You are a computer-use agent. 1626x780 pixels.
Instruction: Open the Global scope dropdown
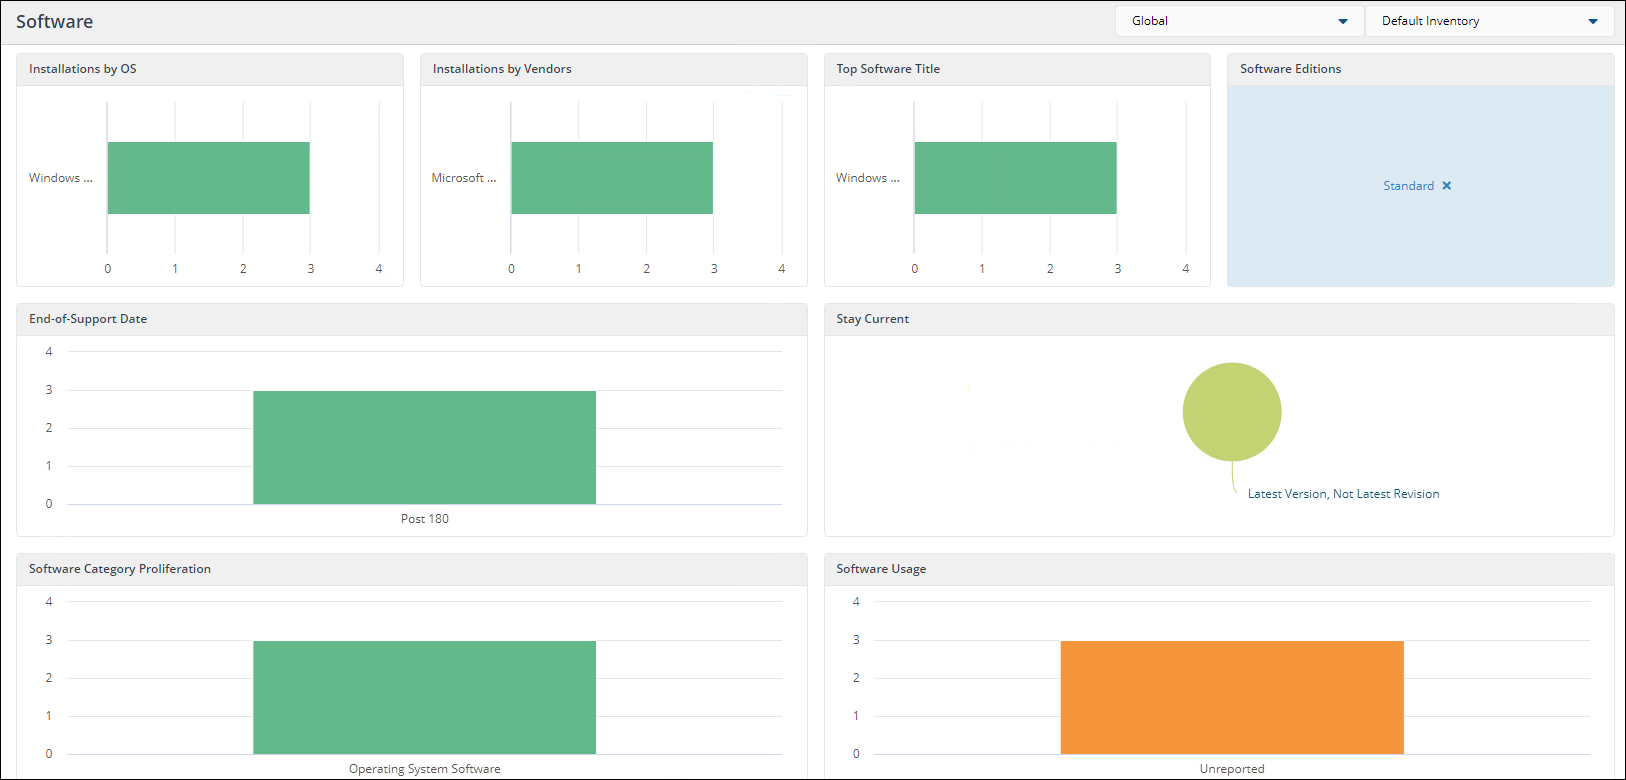point(1239,21)
